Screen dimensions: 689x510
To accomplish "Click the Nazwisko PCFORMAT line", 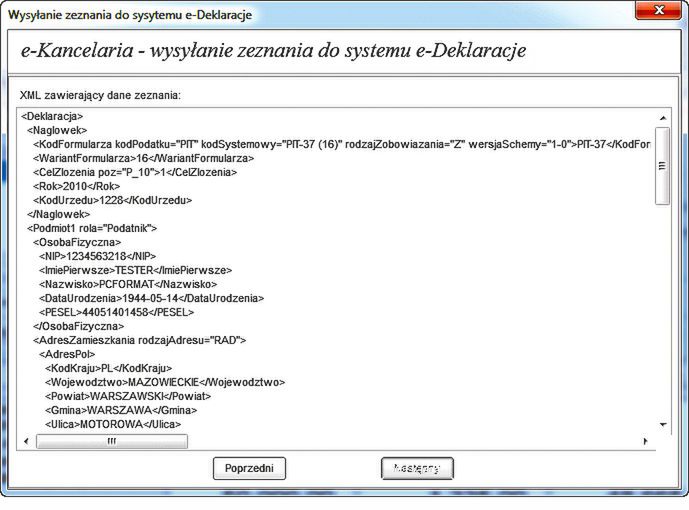I will (x=128, y=284).
